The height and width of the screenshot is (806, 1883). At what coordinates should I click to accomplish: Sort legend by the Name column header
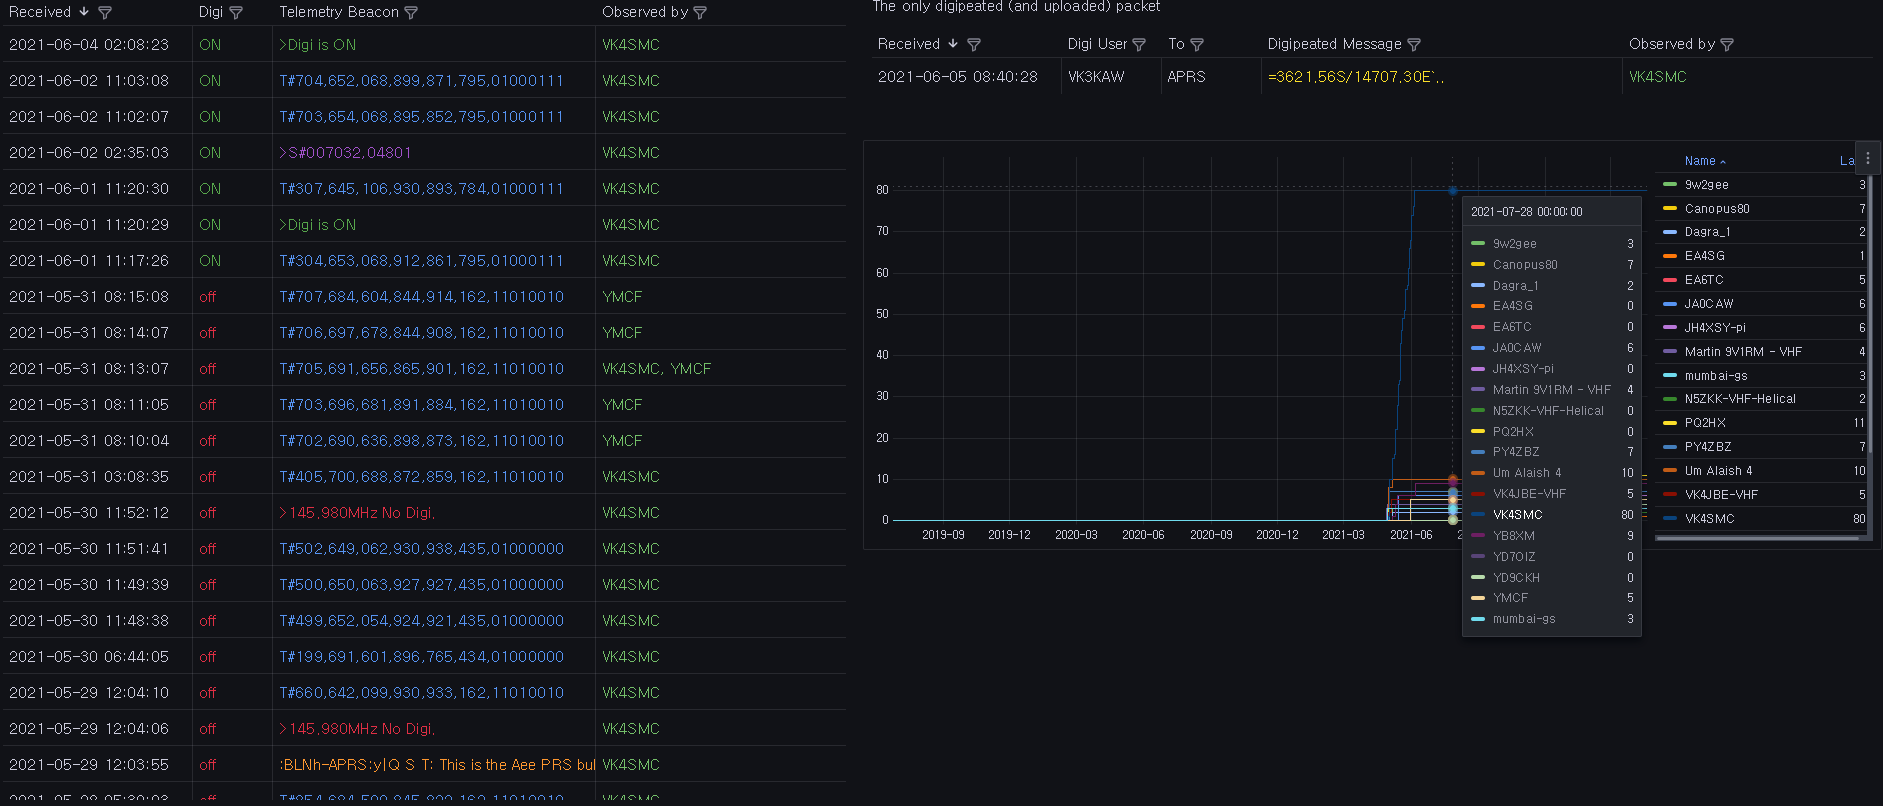[1700, 161]
